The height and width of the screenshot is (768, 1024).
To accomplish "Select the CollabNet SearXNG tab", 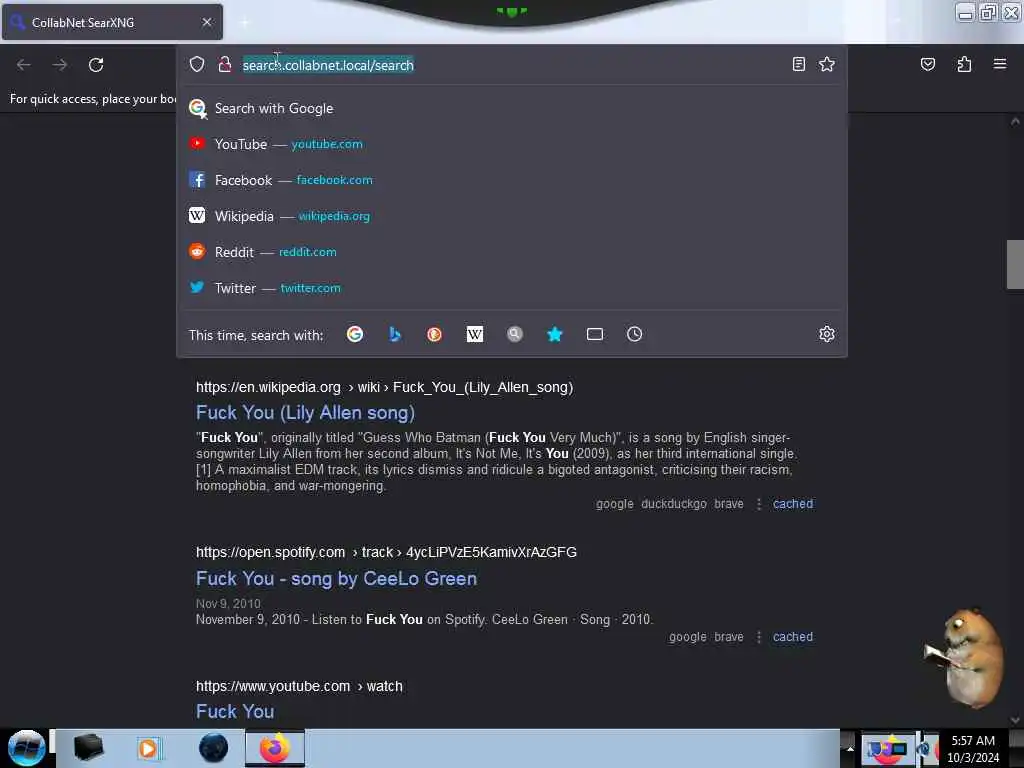I will click(x=112, y=22).
